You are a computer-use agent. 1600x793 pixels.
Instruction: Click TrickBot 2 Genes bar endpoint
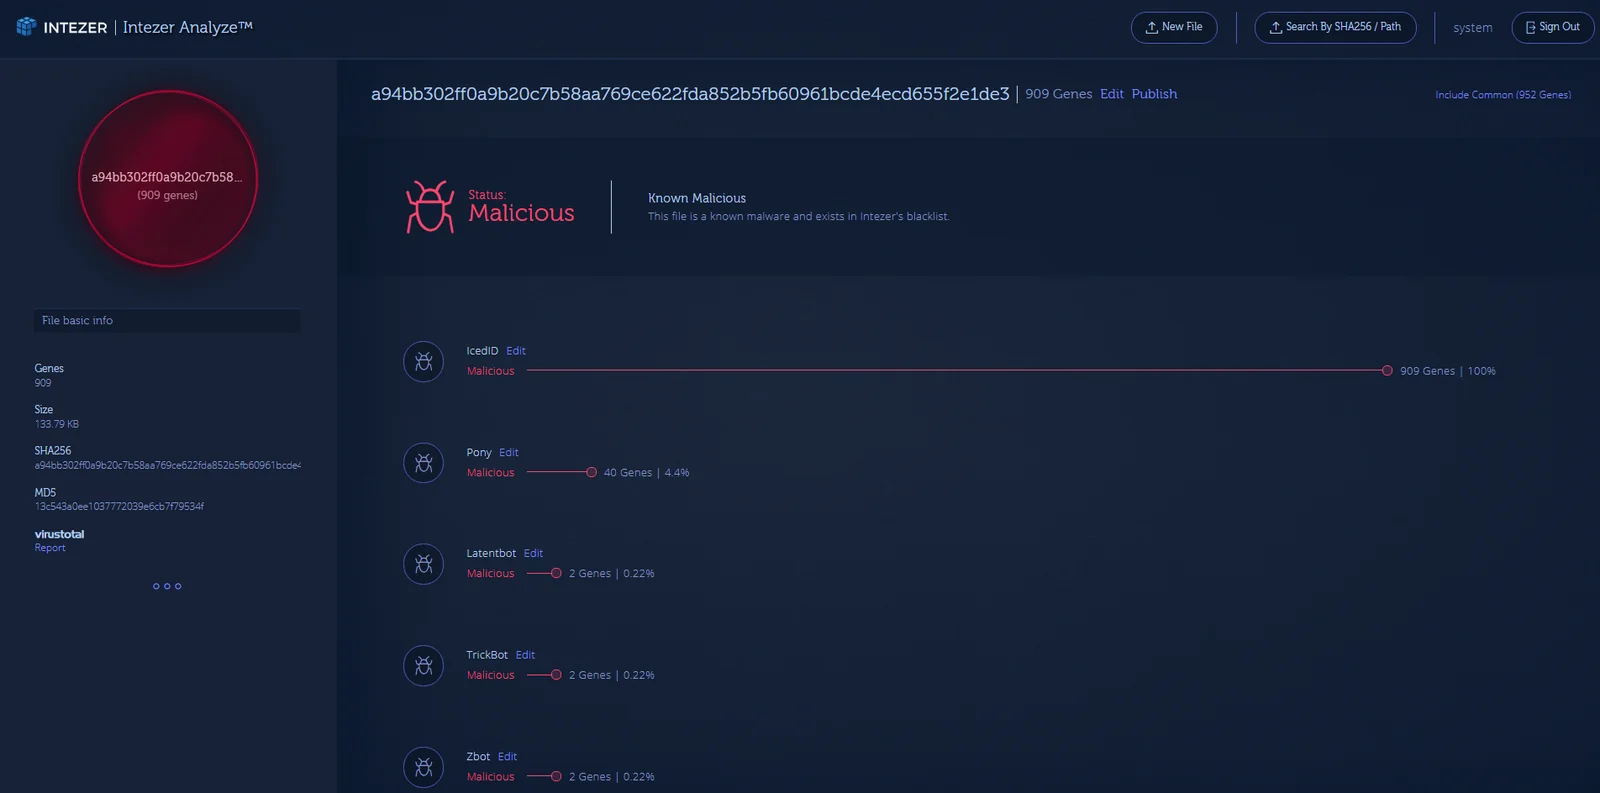pos(556,675)
